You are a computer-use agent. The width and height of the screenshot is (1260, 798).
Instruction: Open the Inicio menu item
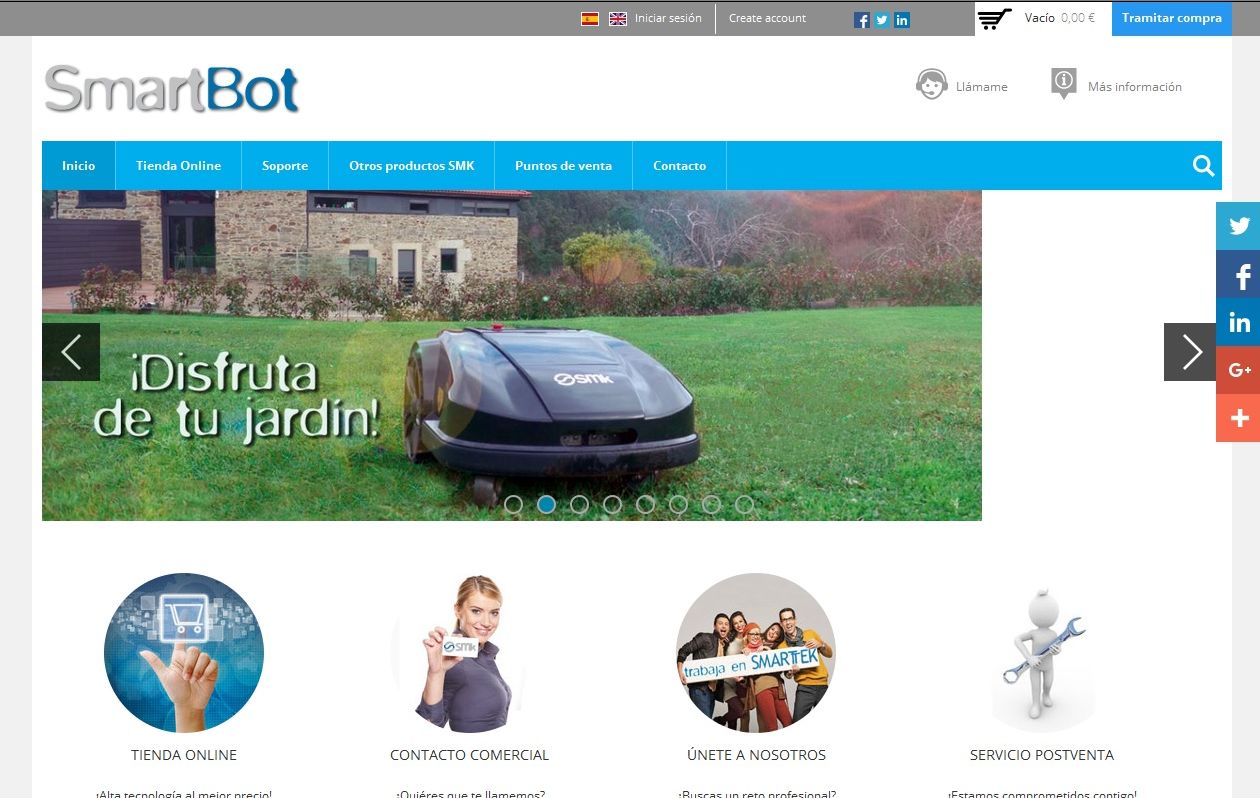(79, 166)
